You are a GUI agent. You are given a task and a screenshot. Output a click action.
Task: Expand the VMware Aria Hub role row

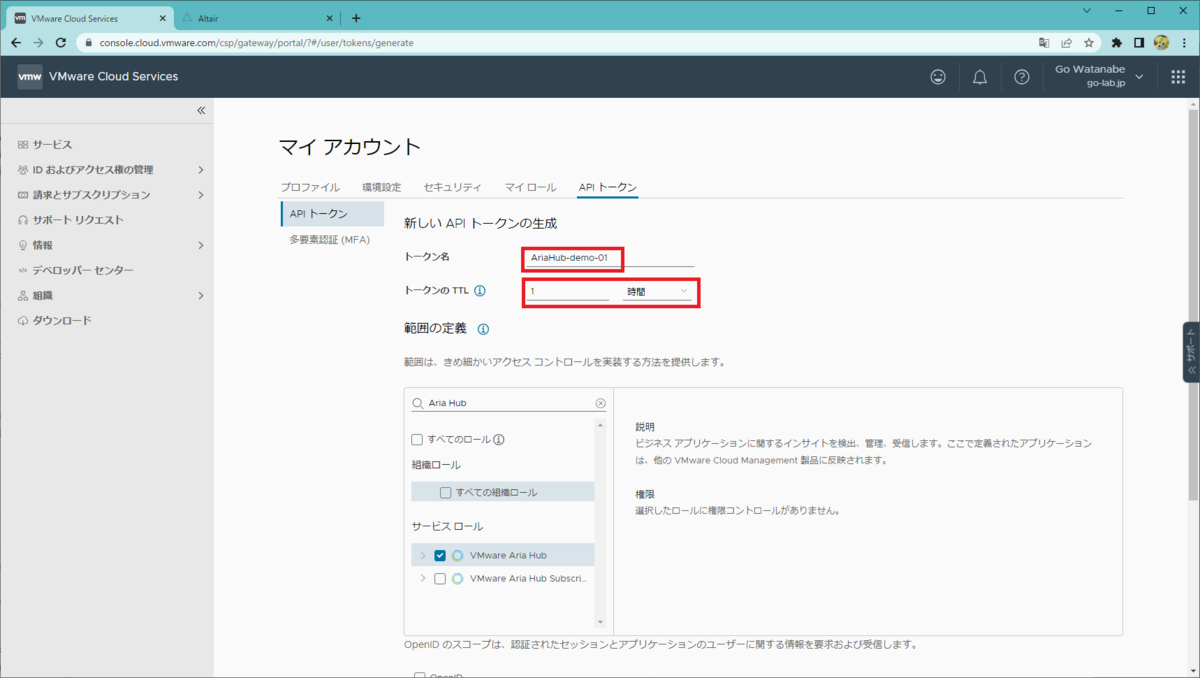423,555
